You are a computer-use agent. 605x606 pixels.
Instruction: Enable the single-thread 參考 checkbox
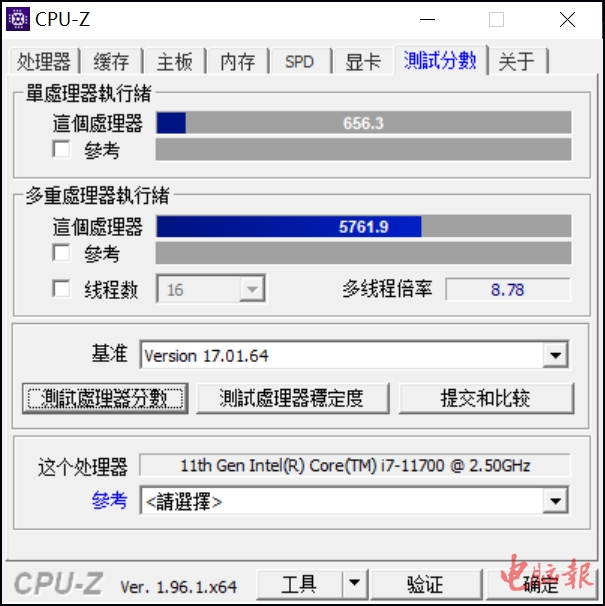click(61, 149)
